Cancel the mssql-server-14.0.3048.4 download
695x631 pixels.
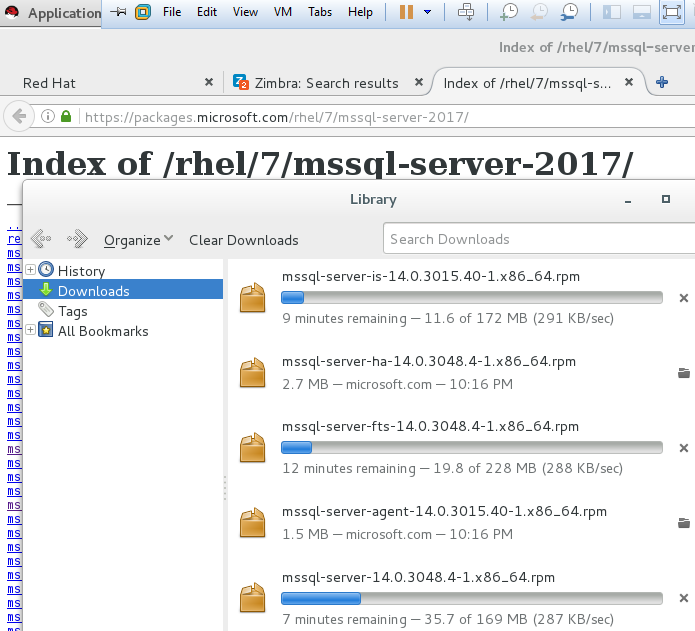click(x=684, y=598)
